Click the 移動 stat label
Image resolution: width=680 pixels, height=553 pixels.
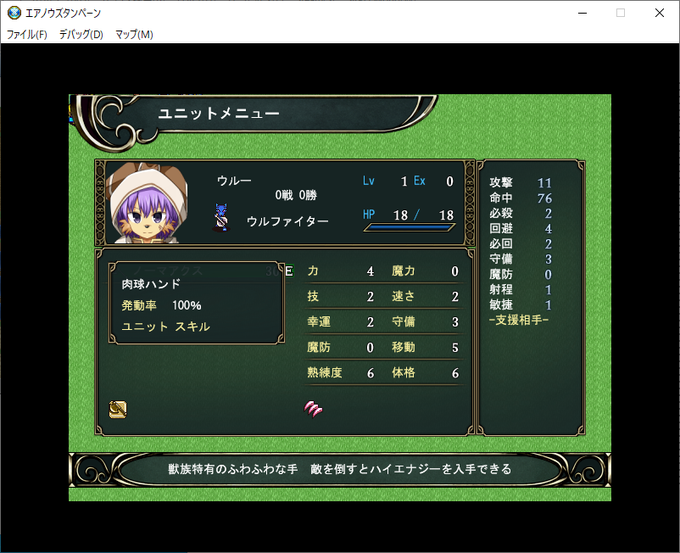403,347
